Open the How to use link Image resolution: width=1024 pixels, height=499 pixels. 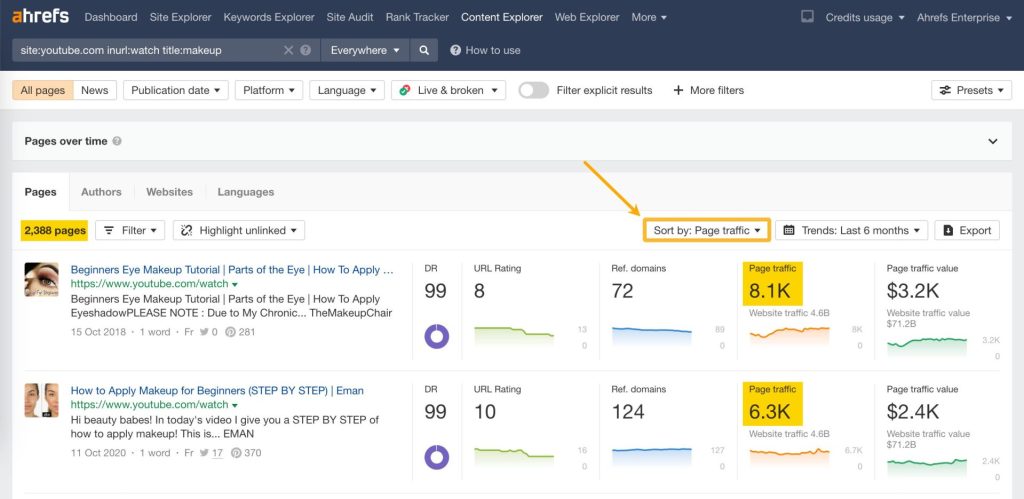point(485,50)
